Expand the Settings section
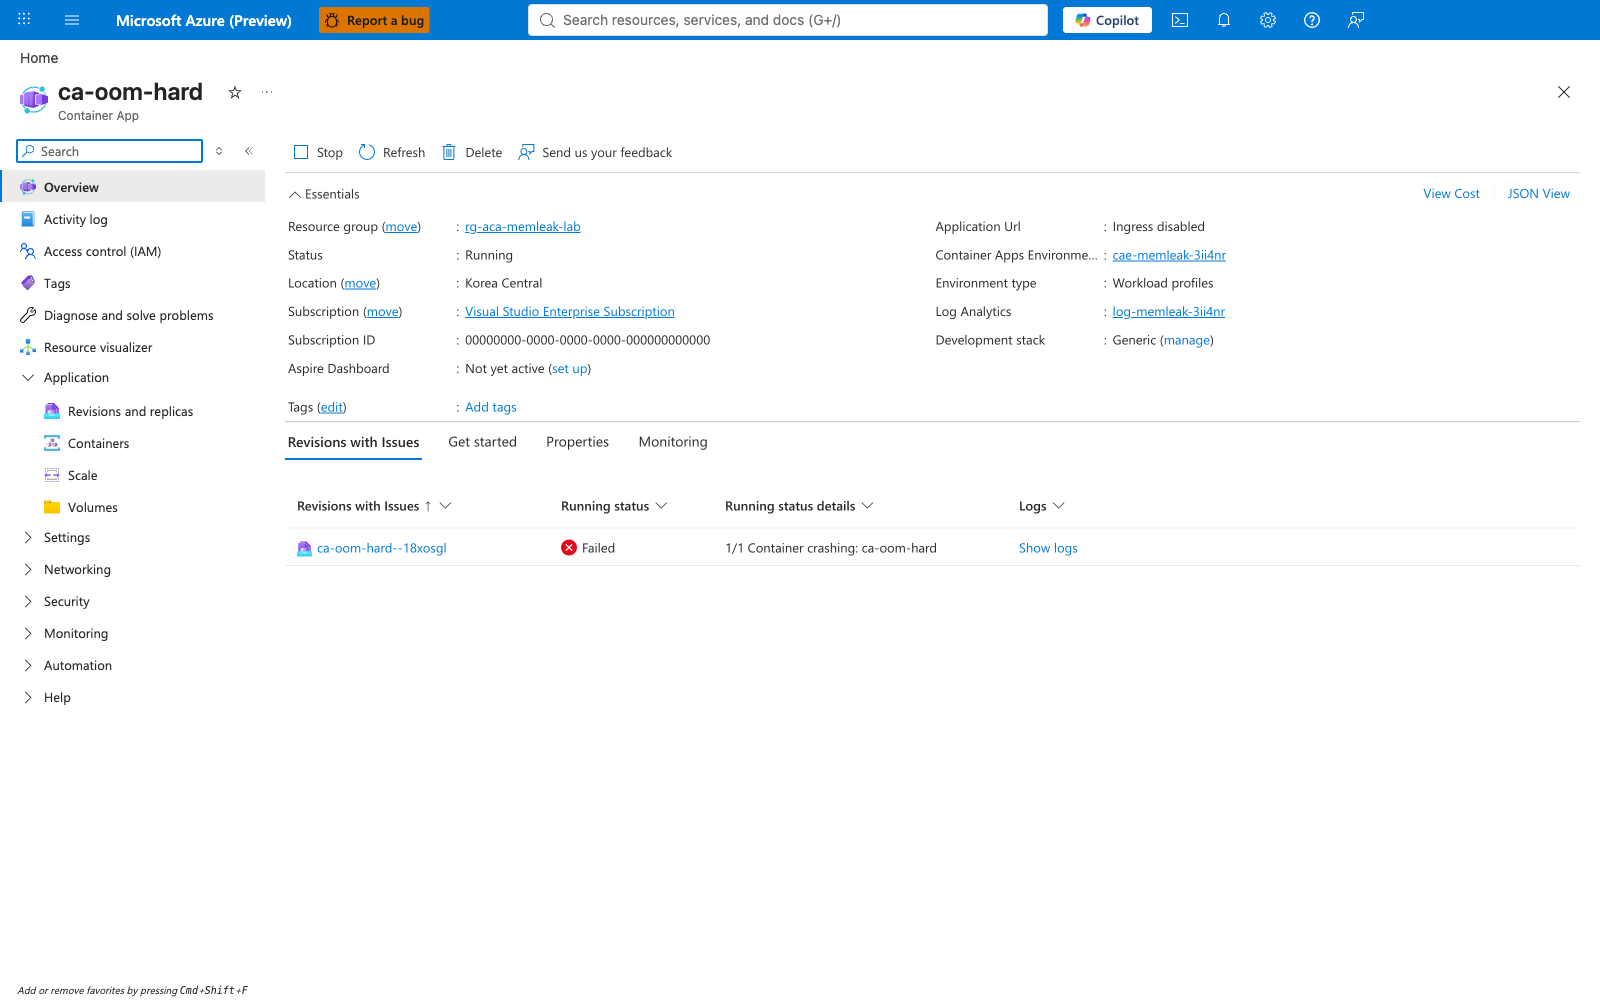Image resolution: width=1600 pixels, height=1000 pixels. coord(28,537)
